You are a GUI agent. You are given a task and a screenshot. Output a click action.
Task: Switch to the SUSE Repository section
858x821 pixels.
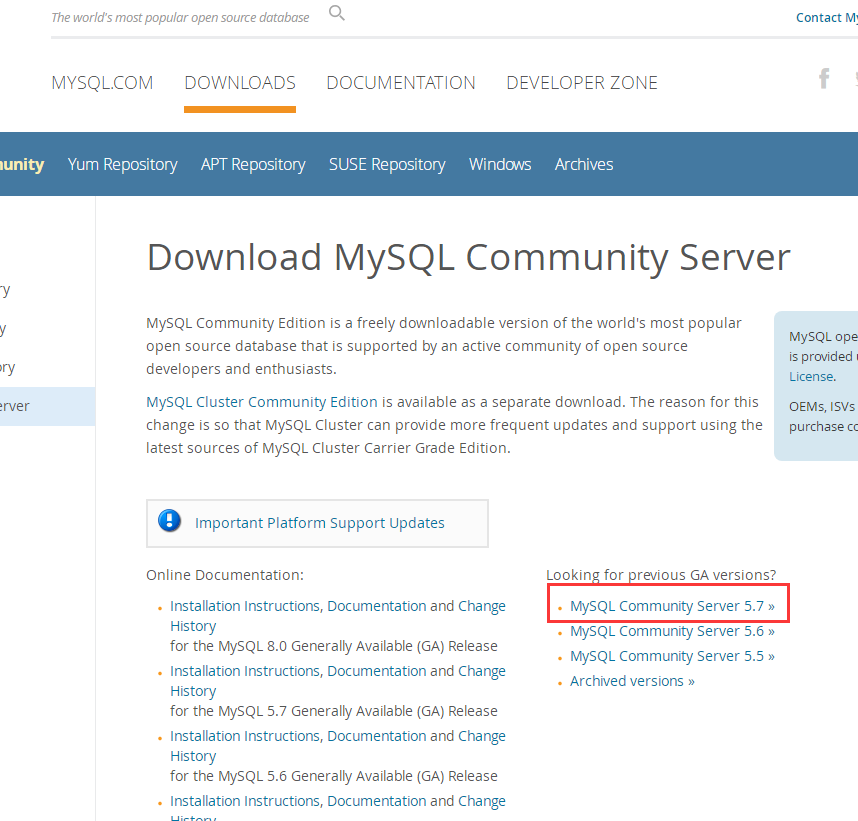pos(386,164)
